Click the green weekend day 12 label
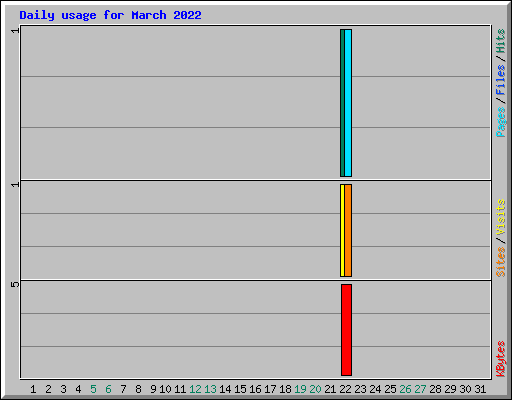Viewport: 512px width, 400px height. [195, 389]
